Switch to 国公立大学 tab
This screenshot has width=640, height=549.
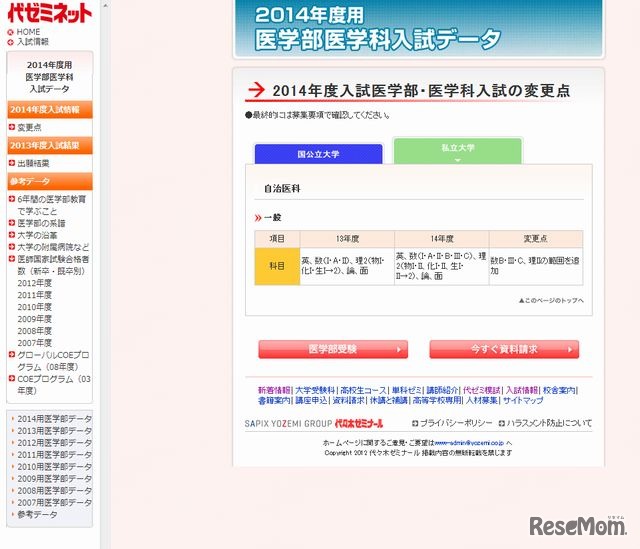(318, 154)
